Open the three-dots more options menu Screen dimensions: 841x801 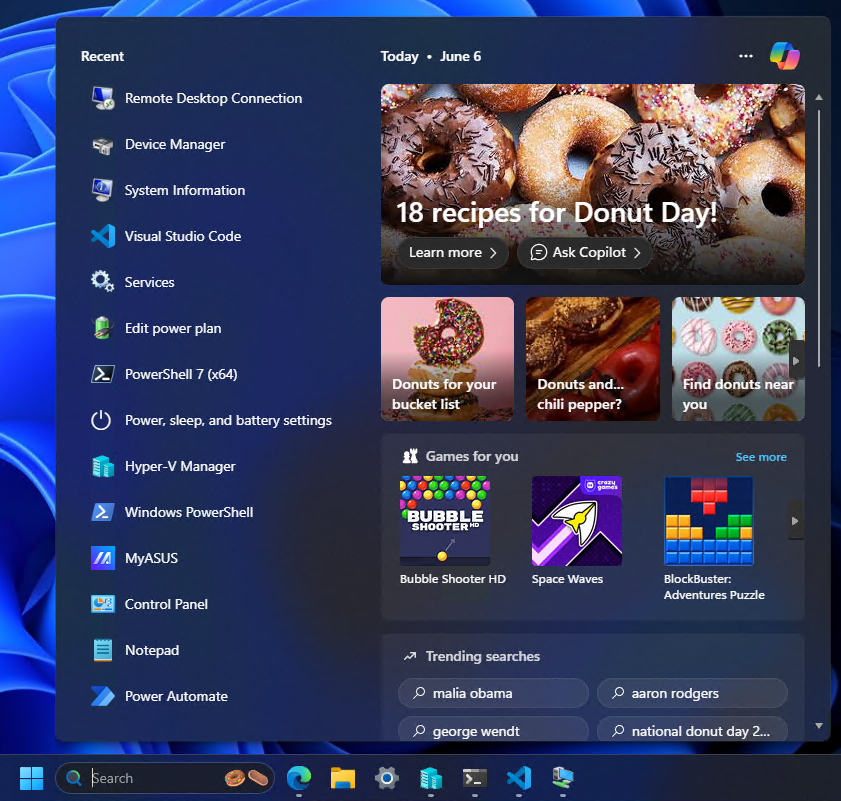click(x=745, y=56)
